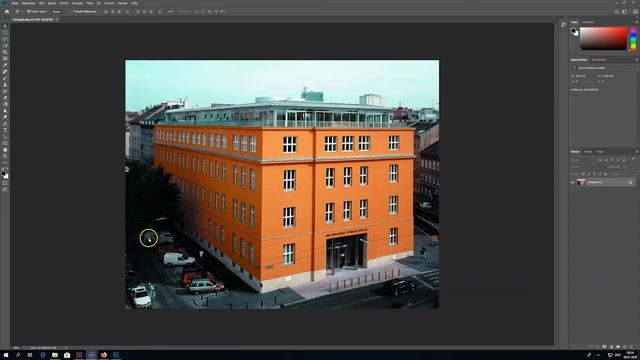The height and width of the screenshot is (360, 640).
Task: Select the Rectangle shape tool
Action: pos(5,143)
